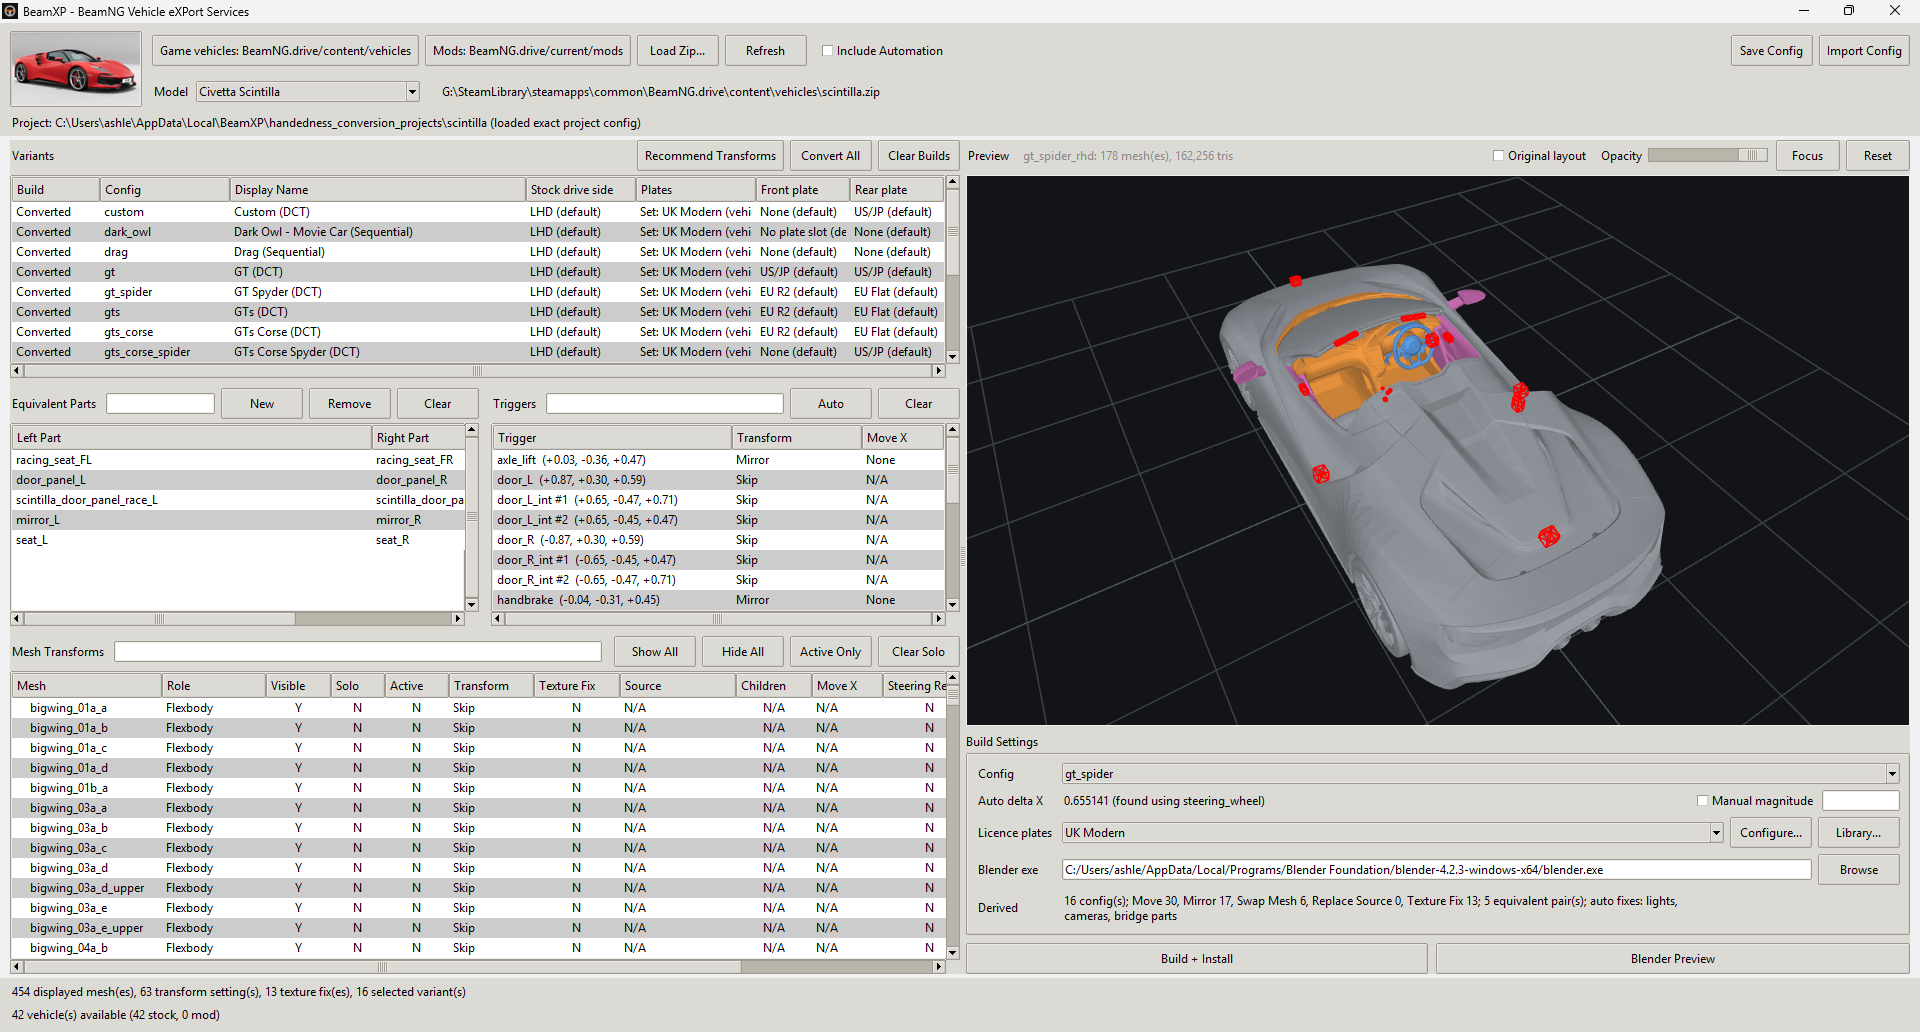This screenshot has height=1032, width=1920.
Task: Browse for Blender executable
Action: pos(1858,870)
